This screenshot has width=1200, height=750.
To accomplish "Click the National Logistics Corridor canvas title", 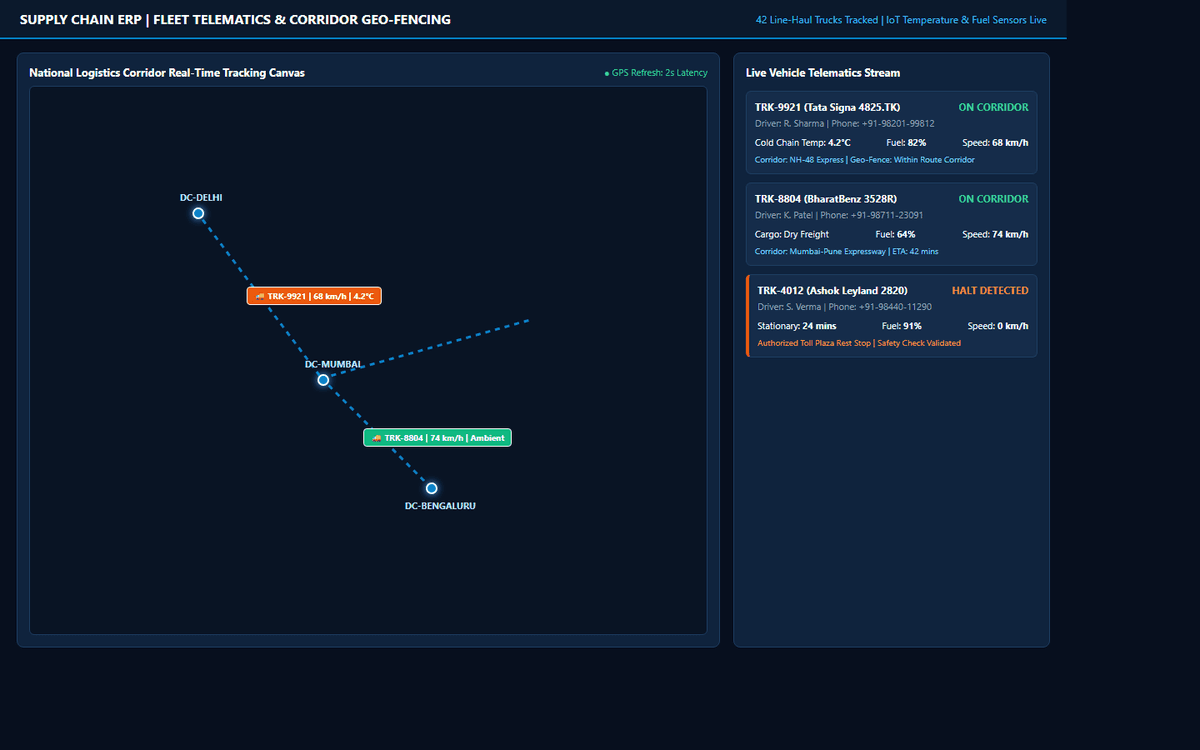I will tap(167, 73).
